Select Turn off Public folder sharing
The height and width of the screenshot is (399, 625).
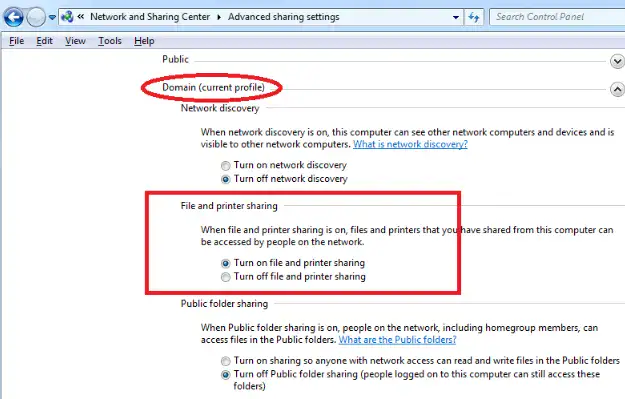[x=226, y=374]
